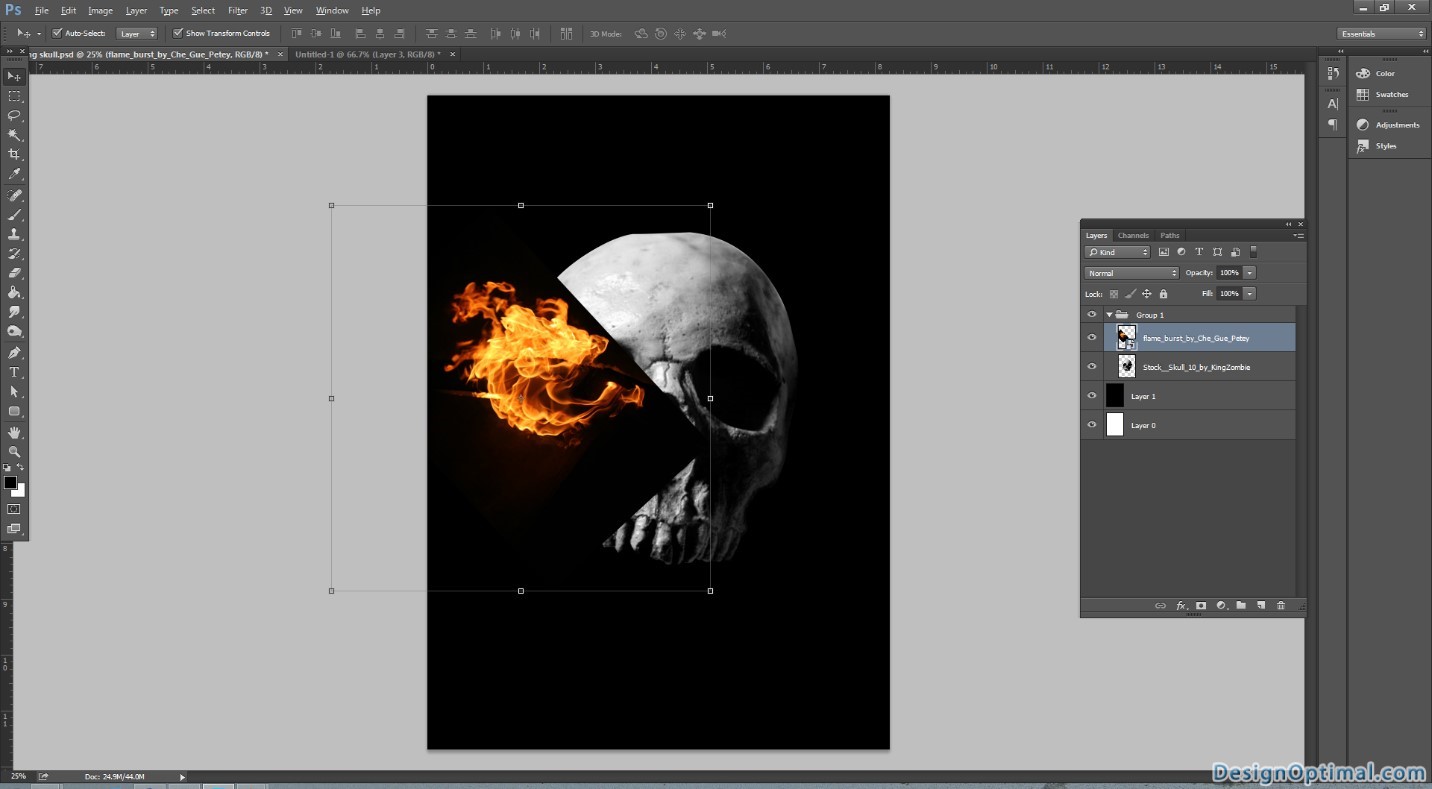1432x789 pixels.
Task: Open the Adjustments panel
Action: pos(1388,125)
